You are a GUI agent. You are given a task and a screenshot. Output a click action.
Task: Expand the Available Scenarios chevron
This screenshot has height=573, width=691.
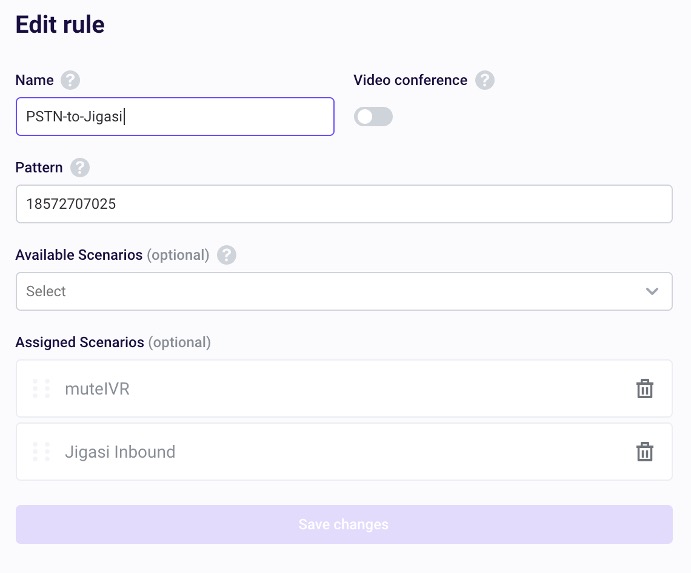(652, 291)
